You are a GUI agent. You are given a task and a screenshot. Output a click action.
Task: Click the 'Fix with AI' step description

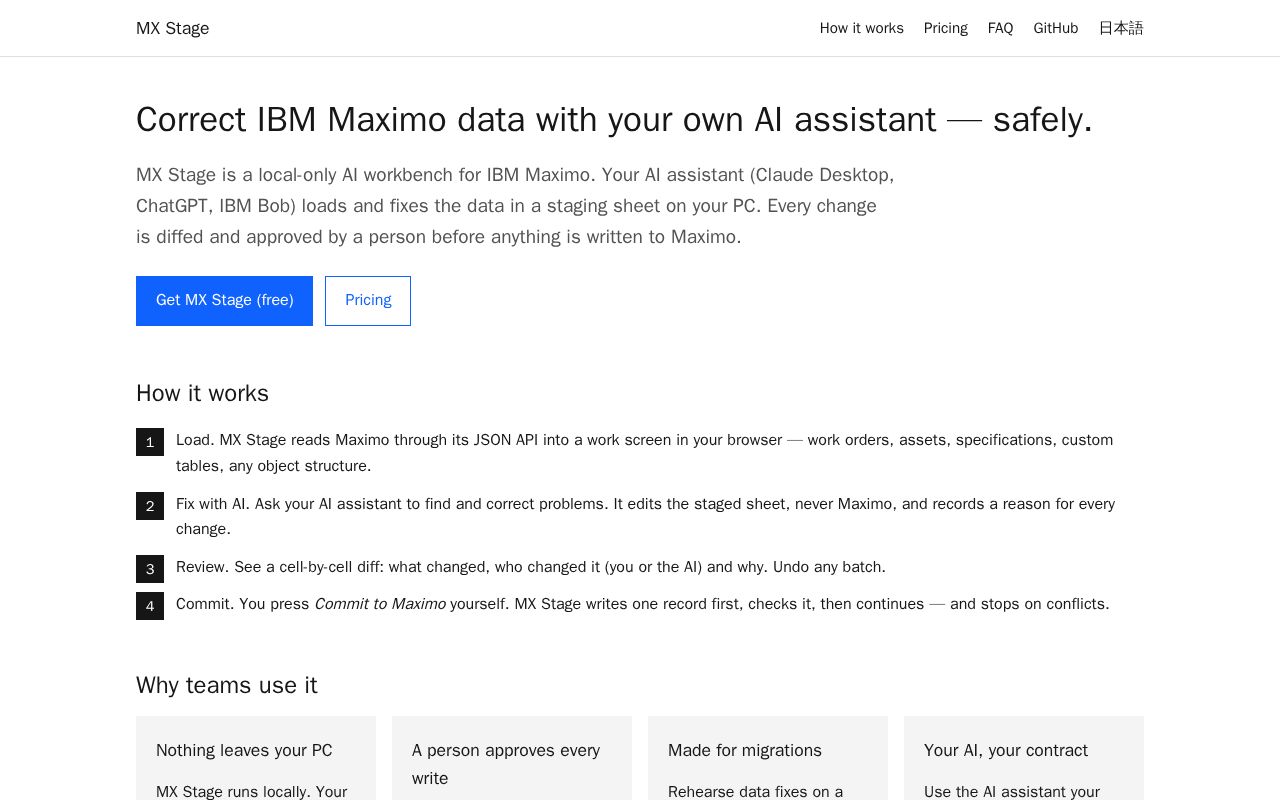pos(645,516)
